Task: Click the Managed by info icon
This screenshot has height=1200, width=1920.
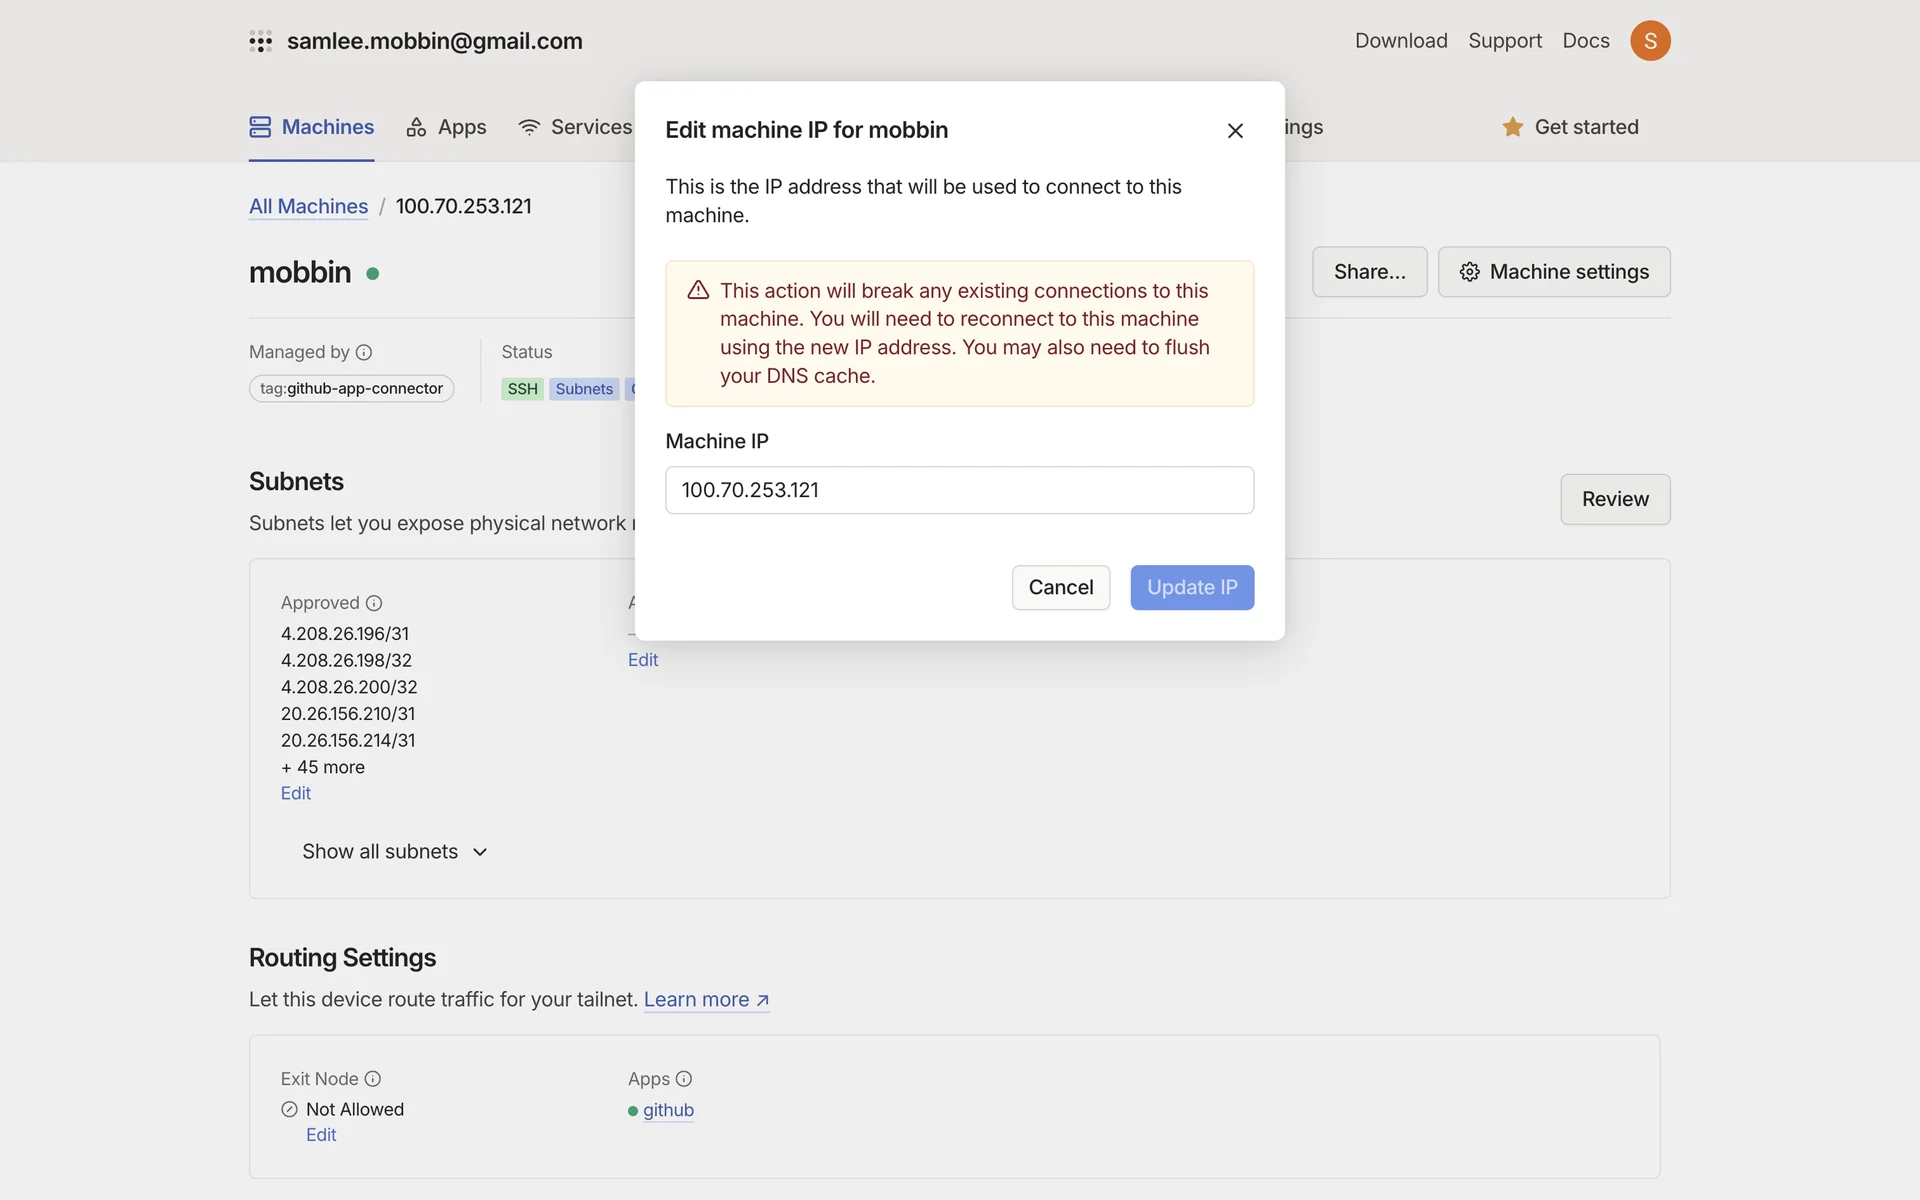Action: (x=364, y=352)
